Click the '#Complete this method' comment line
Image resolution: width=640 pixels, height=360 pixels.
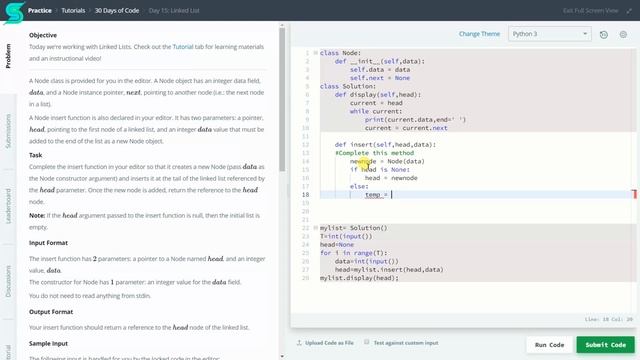click(x=374, y=153)
